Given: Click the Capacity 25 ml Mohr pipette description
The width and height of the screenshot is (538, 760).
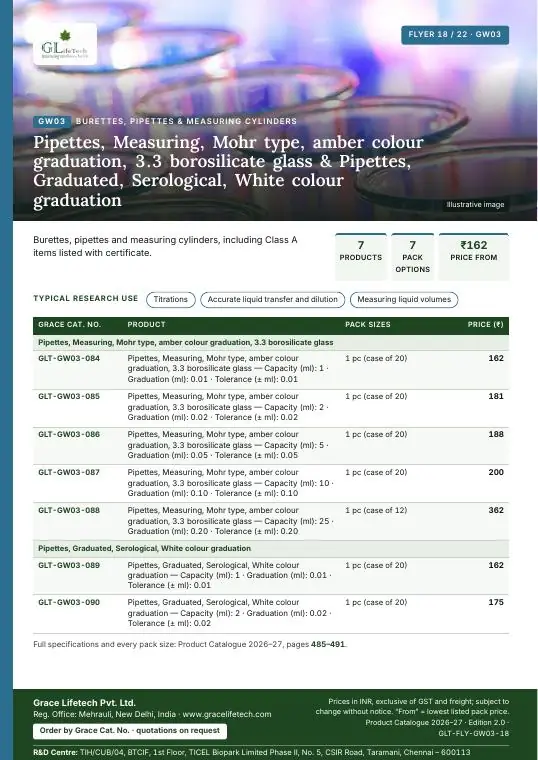Looking at the screenshot, I should click(230, 521).
